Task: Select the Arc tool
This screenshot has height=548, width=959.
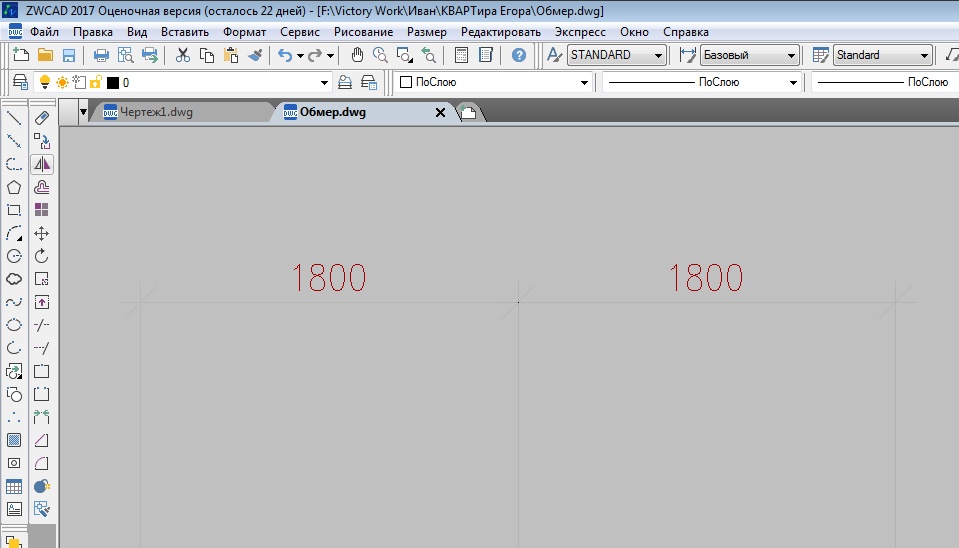Action: (14, 233)
